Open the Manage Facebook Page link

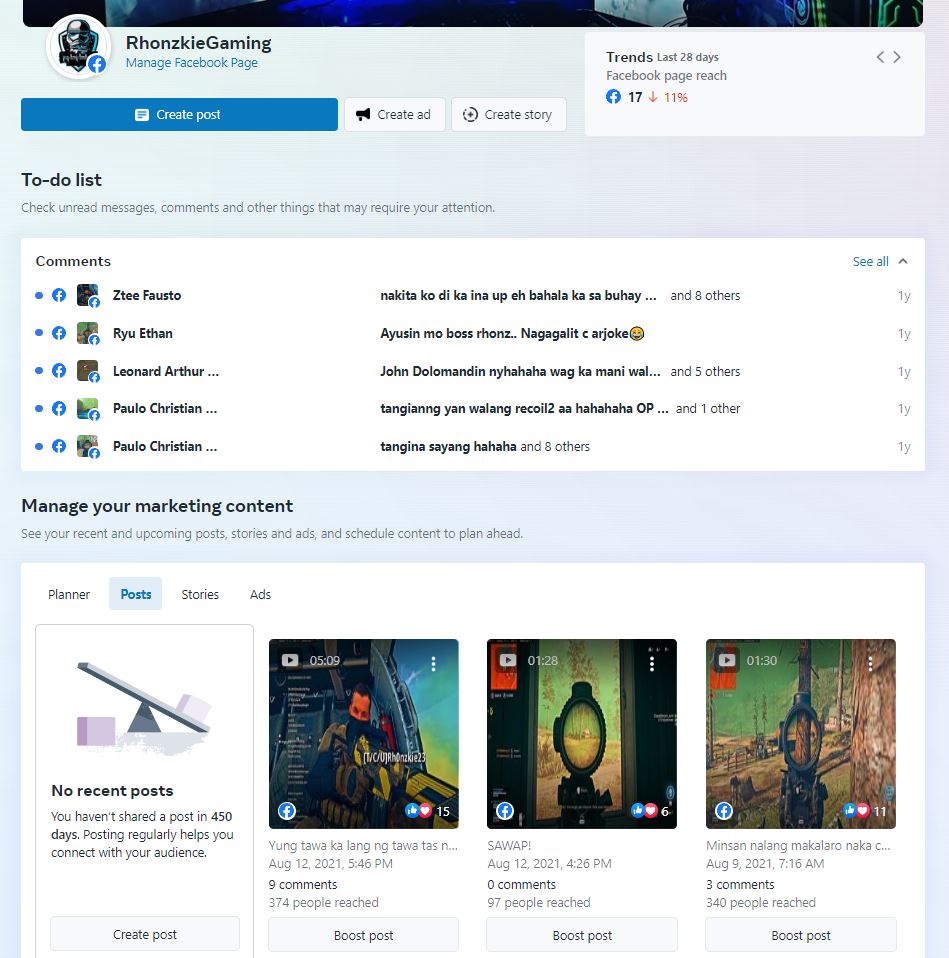[191, 62]
